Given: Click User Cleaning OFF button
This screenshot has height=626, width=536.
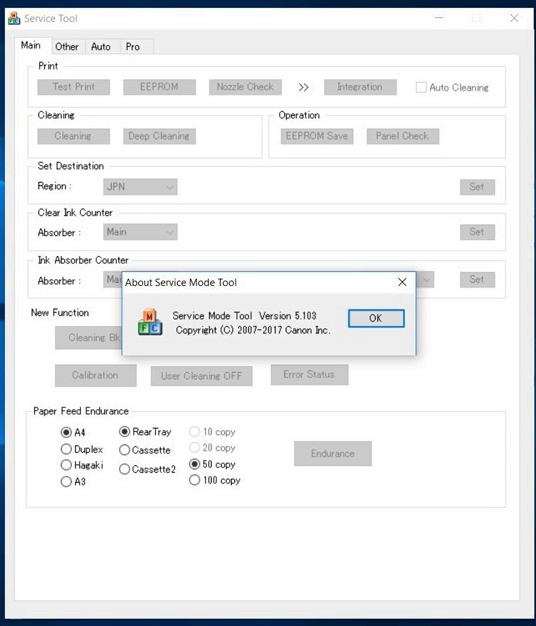Looking at the screenshot, I should click(202, 376).
